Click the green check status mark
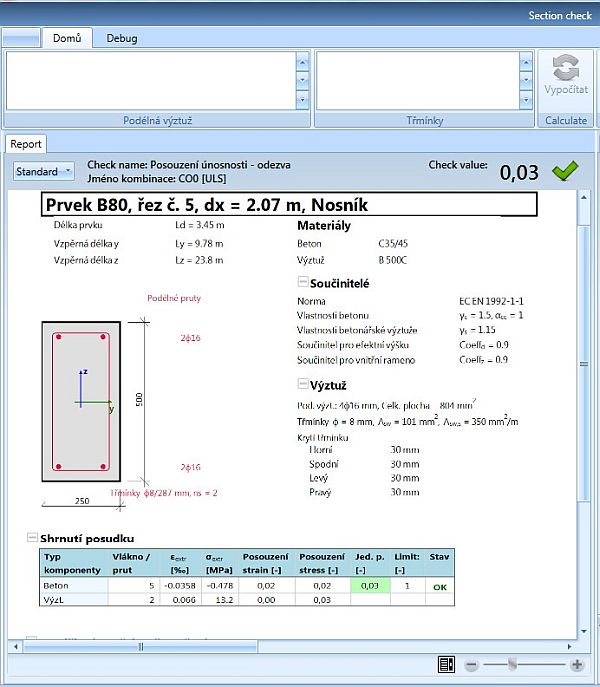The image size is (600, 687). (565, 170)
